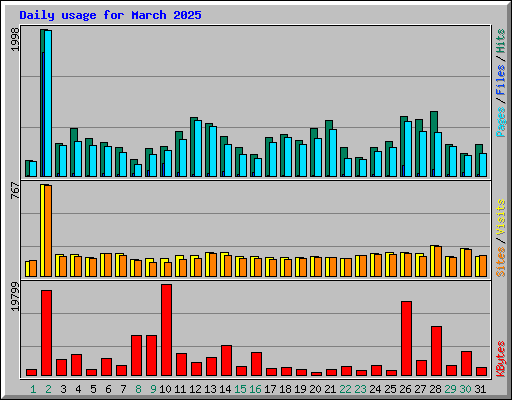The width and height of the screenshot is (512, 400).
Task: Click day label 8 on the axis
Action: pos(138,389)
